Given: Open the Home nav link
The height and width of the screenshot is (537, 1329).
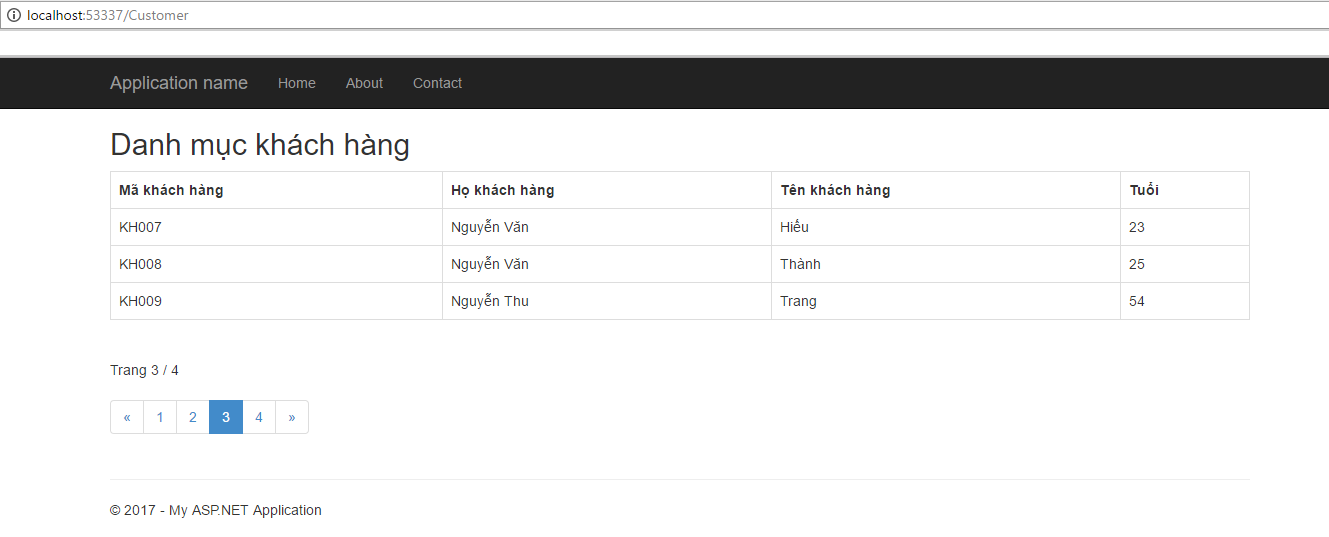Looking at the screenshot, I should [297, 83].
